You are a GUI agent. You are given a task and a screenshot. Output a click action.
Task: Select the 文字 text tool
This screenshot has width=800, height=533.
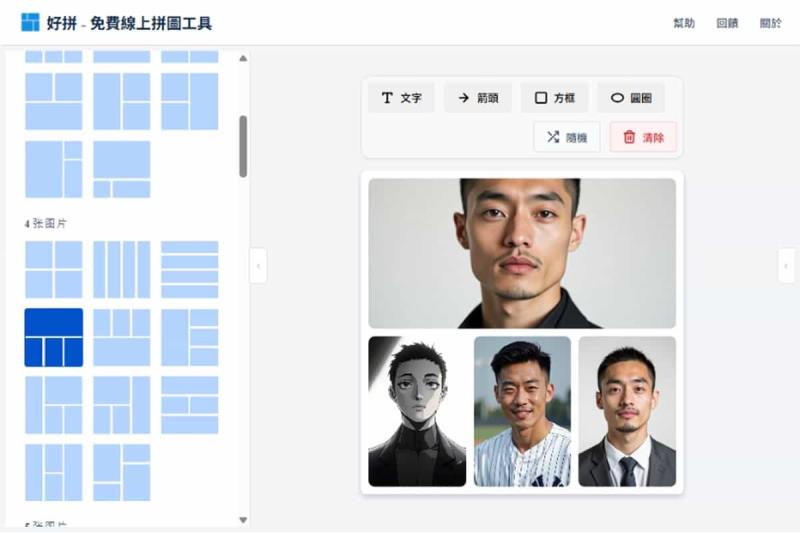[402, 97]
